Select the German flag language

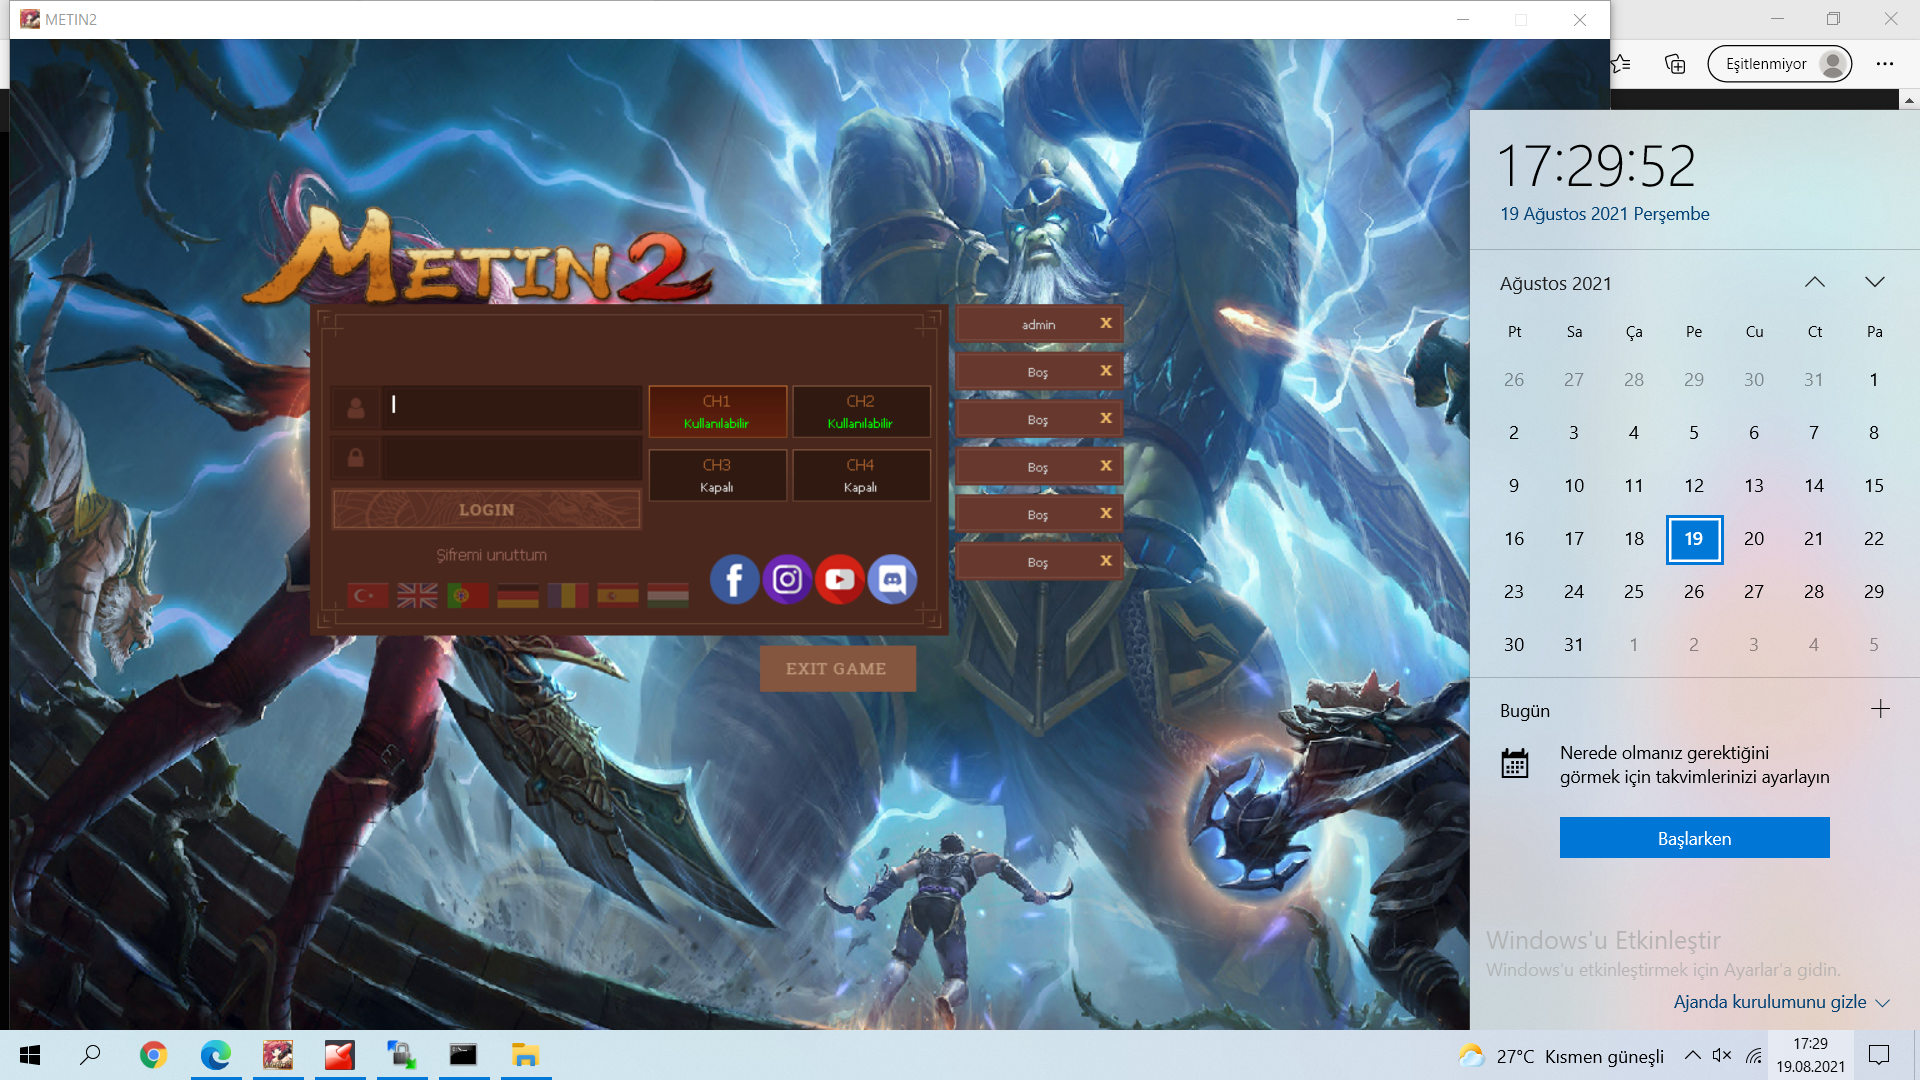point(518,596)
